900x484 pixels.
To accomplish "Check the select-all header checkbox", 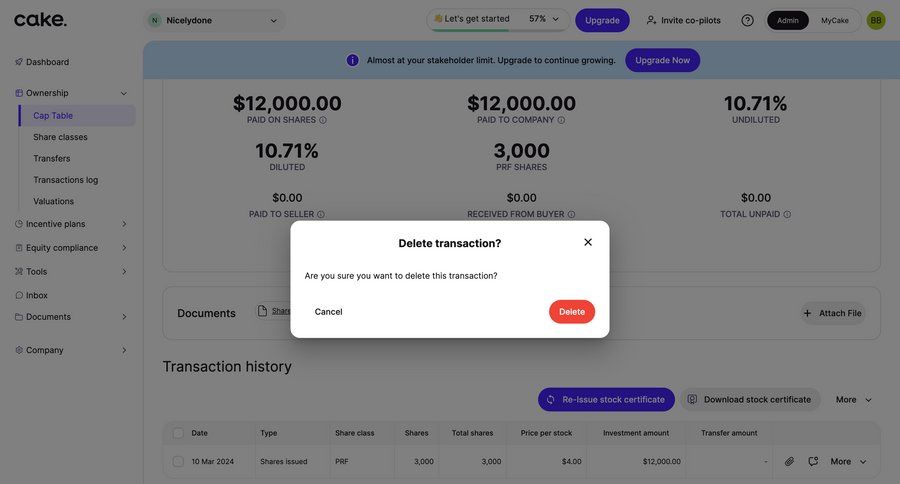I will point(178,433).
